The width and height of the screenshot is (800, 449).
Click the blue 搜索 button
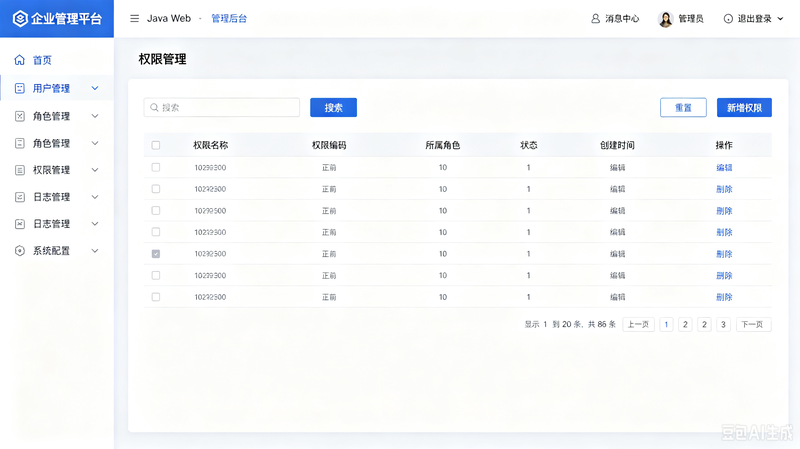(x=333, y=108)
